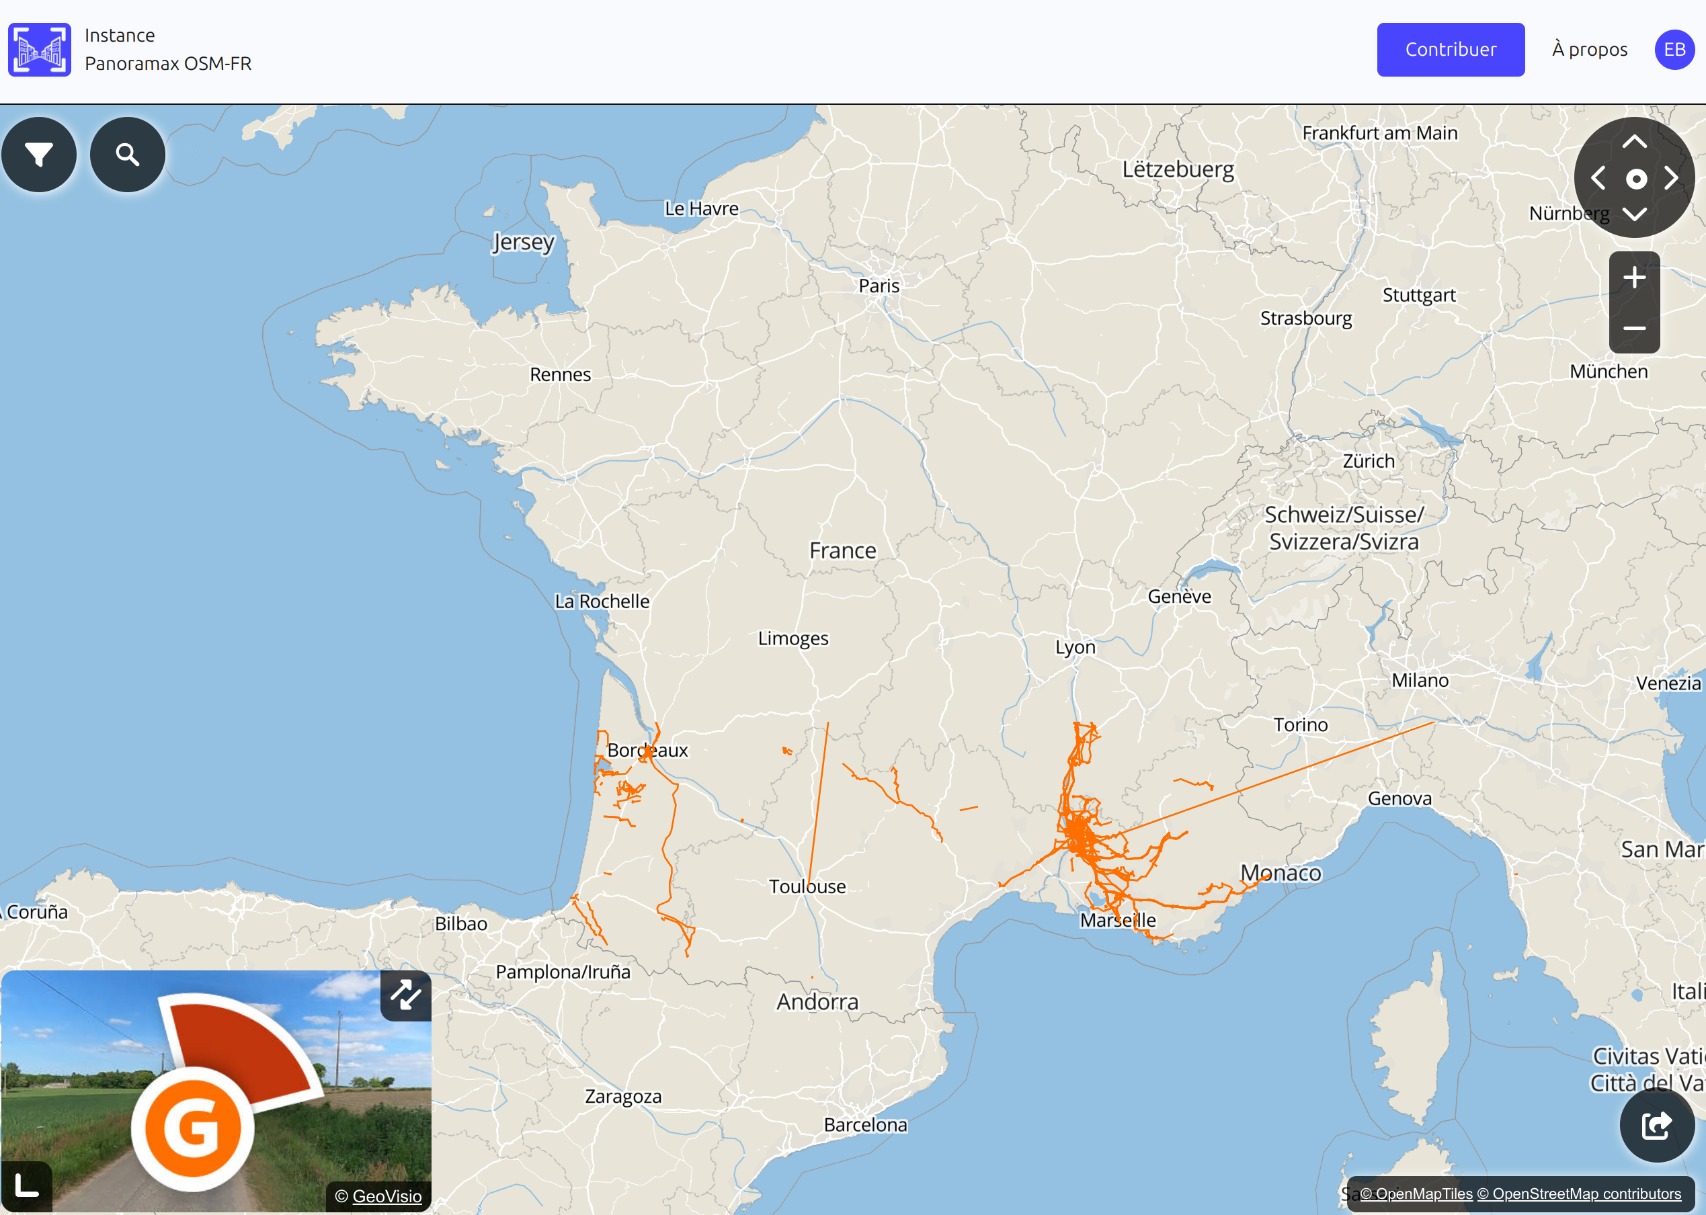The width and height of the screenshot is (1706, 1215).
Task: Open the map filter panel
Action: [x=39, y=155]
